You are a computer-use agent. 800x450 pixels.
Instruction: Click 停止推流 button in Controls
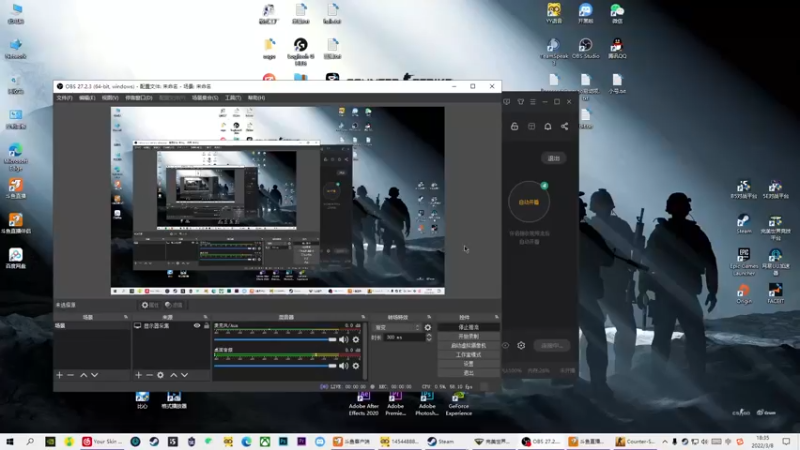coord(468,327)
